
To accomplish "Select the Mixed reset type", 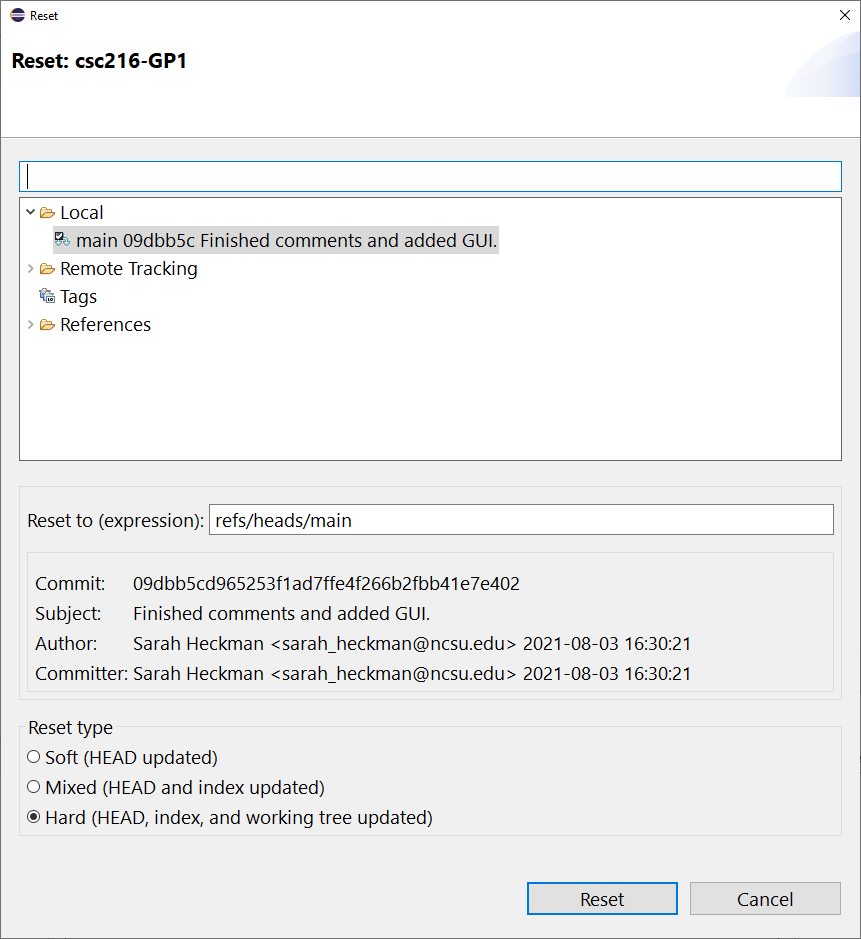I will click(34, 787).
